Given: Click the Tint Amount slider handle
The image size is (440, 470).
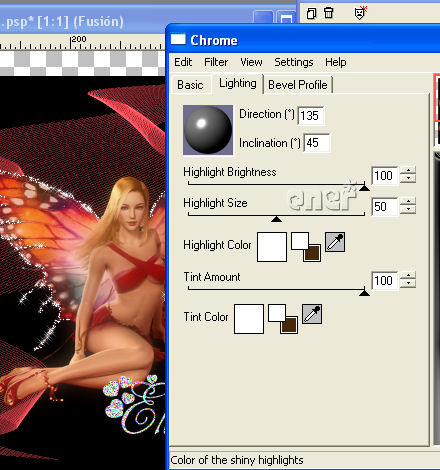Looking at the screenshot, I should tap(364, 292).
